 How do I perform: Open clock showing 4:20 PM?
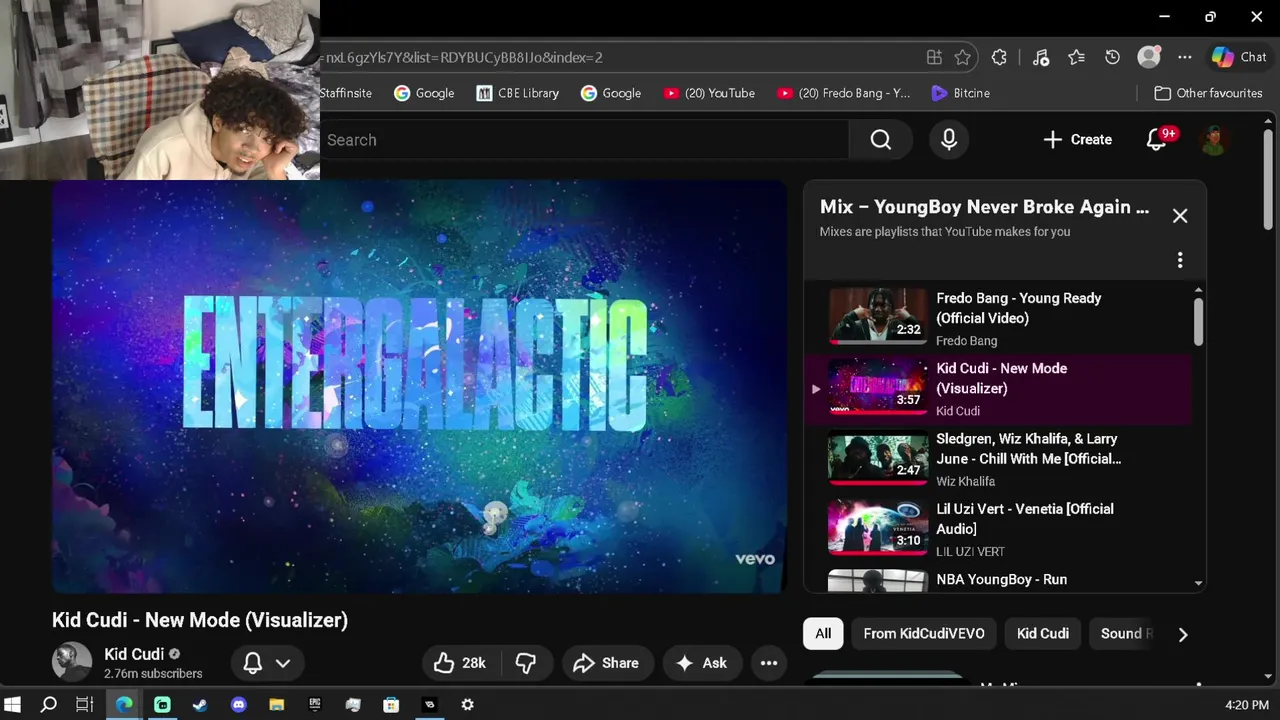click(x=1246, y=705)
